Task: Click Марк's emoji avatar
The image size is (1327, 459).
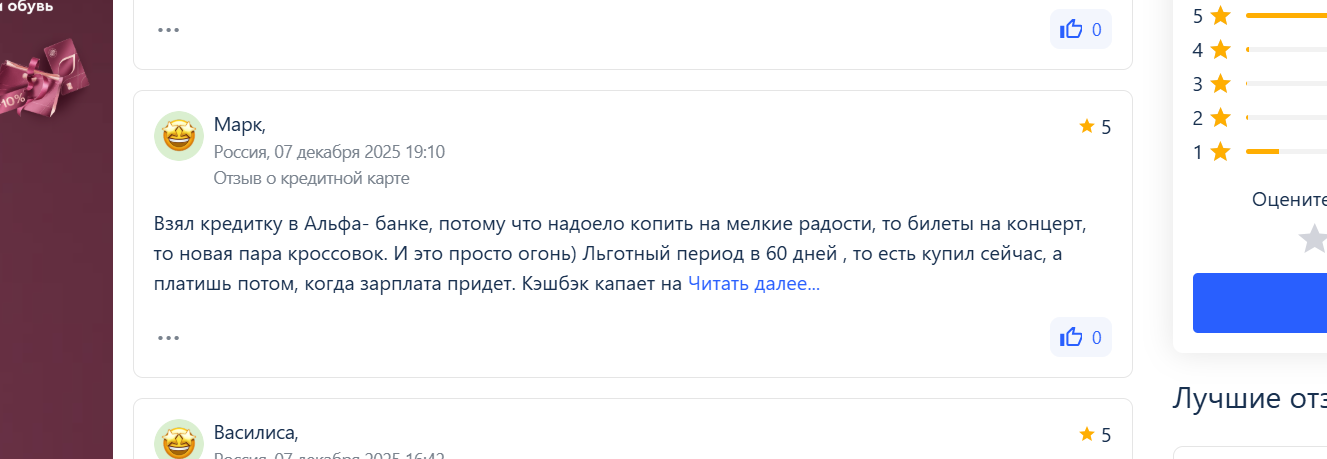Action: (x=179, y=136)
